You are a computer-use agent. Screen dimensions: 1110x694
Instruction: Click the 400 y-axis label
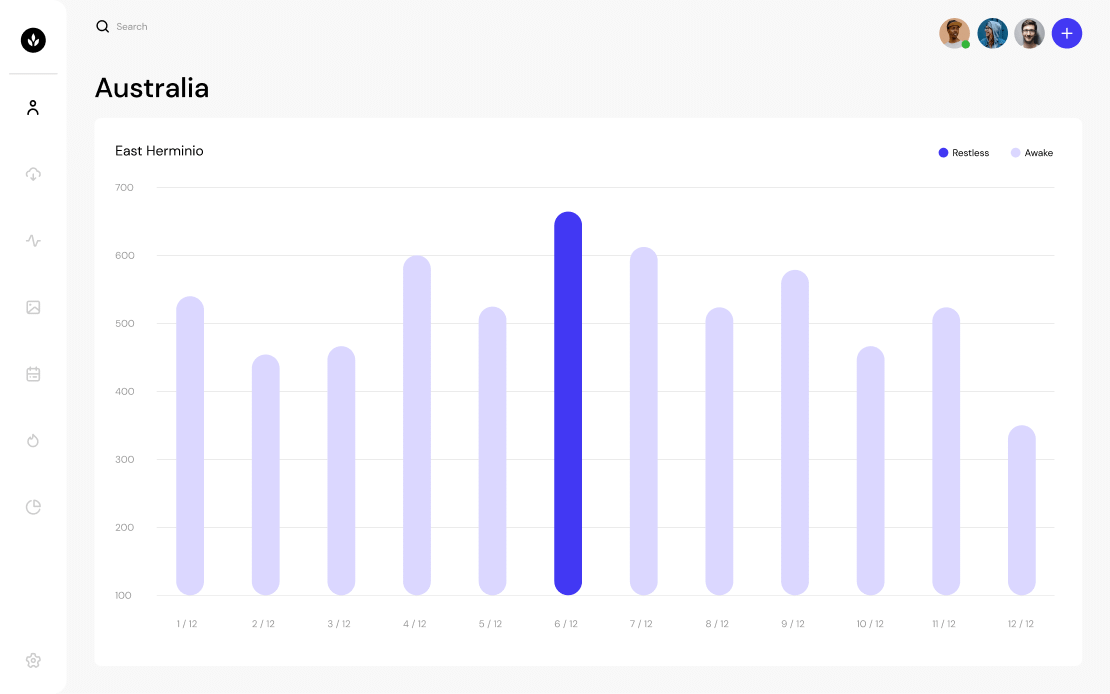click(125, 392)
